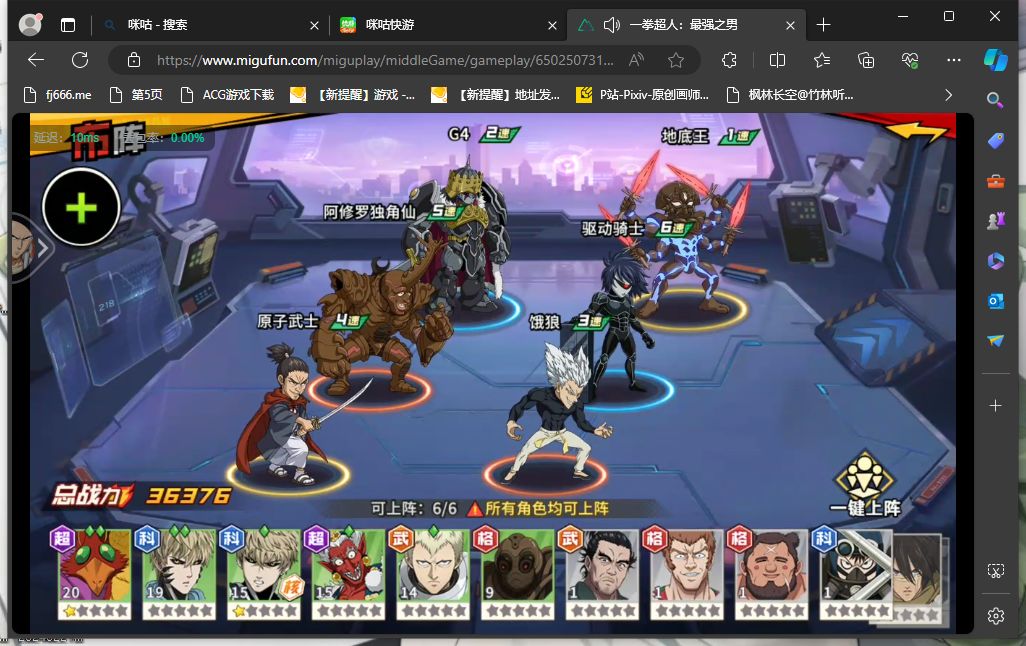1026x646 pixels.
Task: Open sidebar settings gear icon
Action: pyautogui.click(x=995, y=616)
